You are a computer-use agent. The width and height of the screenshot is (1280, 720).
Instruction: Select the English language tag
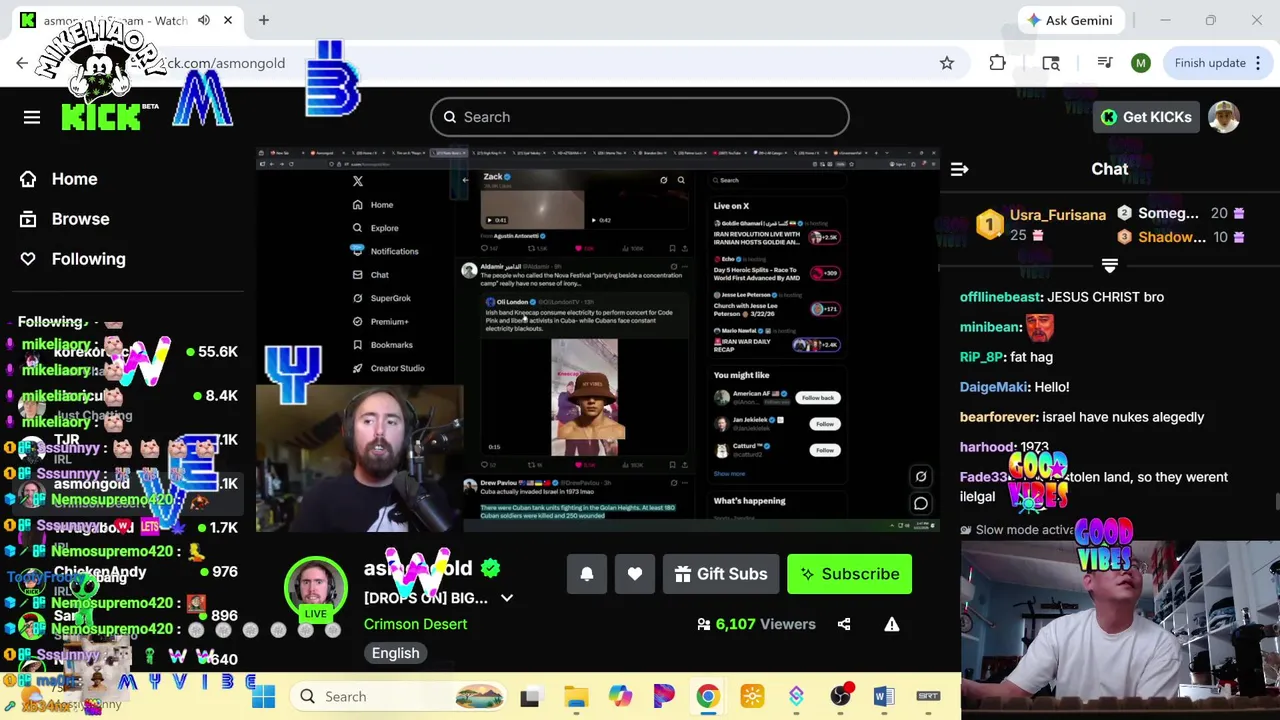(x=396, y=653)
